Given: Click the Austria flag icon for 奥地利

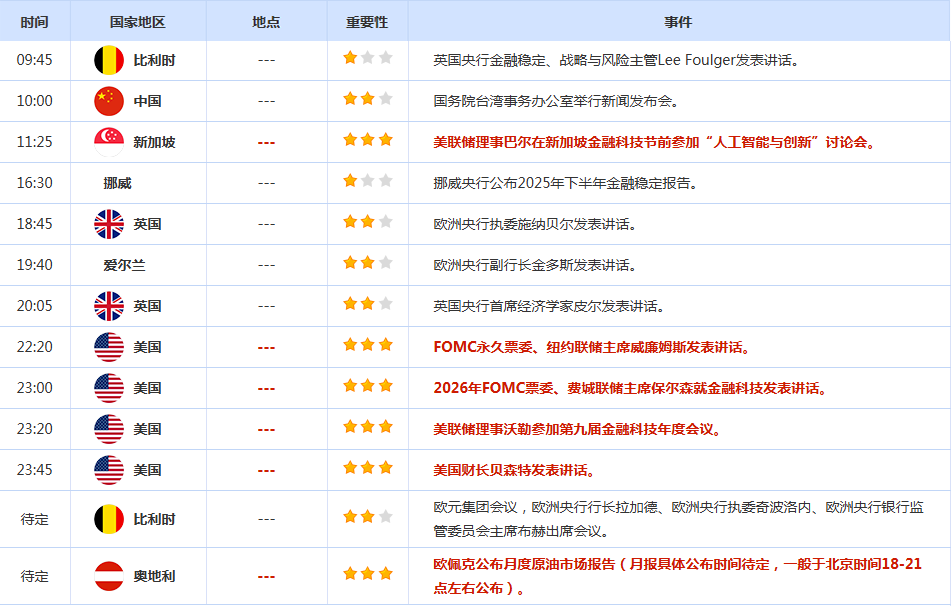Looking at the screenshot, I should (109, 576).
